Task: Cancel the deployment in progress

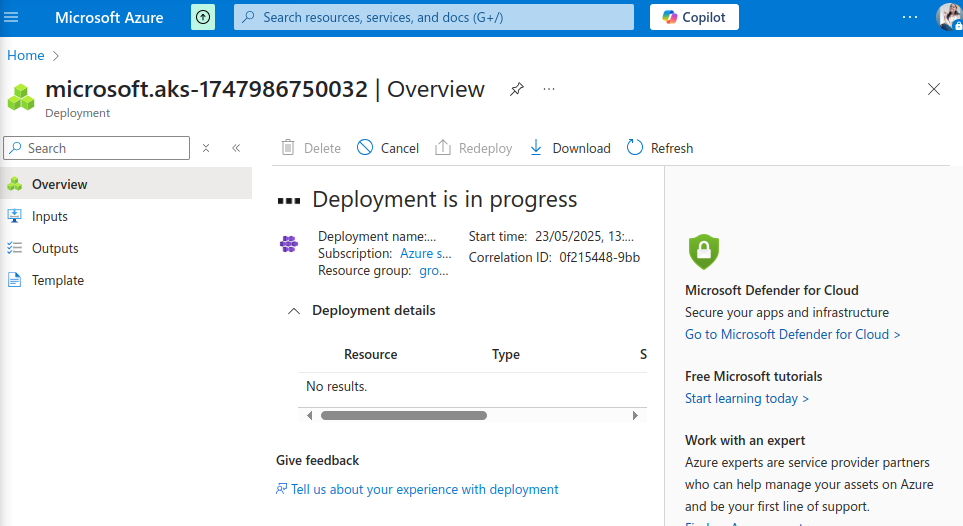Action: click(x=388, y=148)
